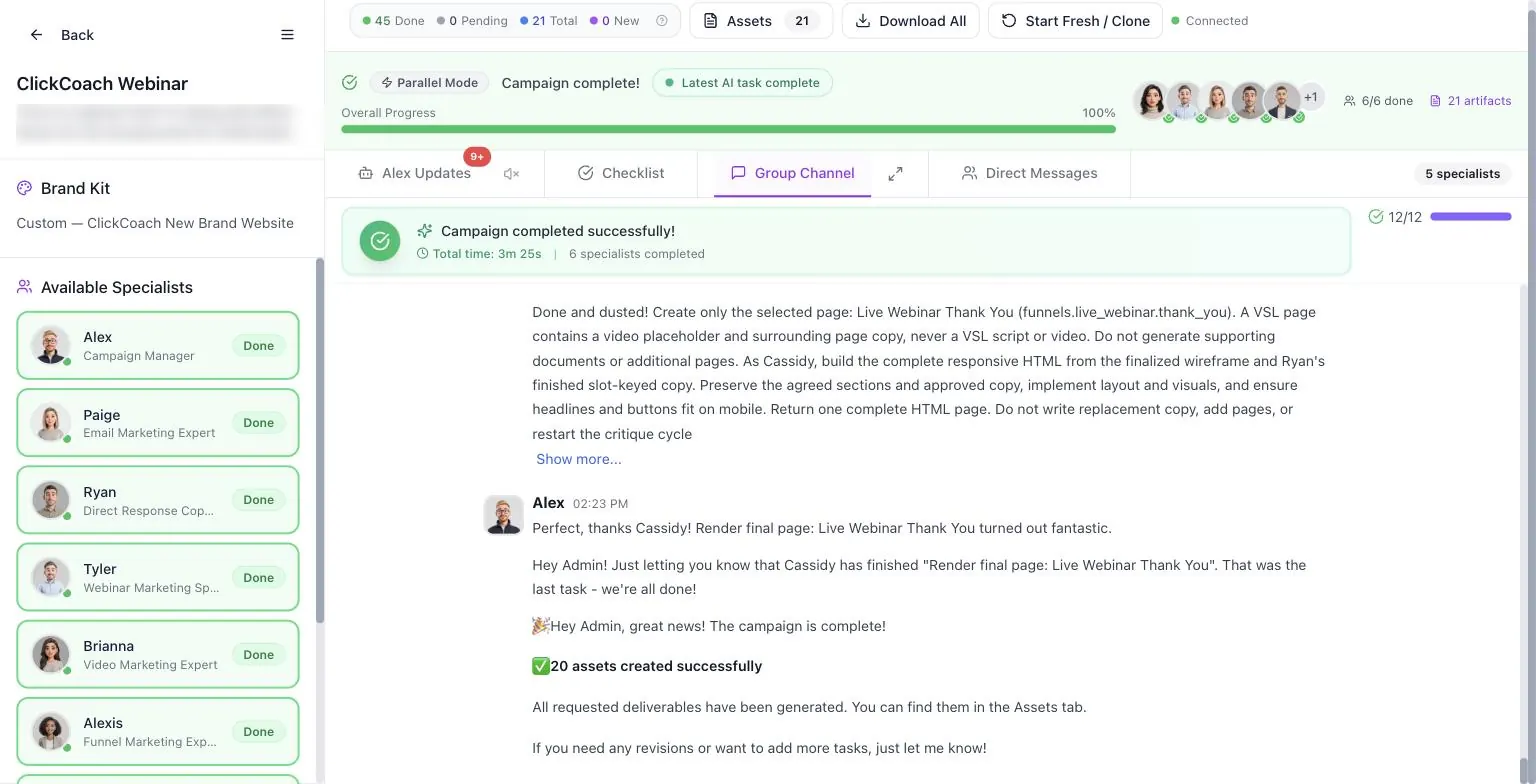Screen dimensions: 1536x784
Task: Open the hamburger menu in sidebar
Action: coord(287,35)
